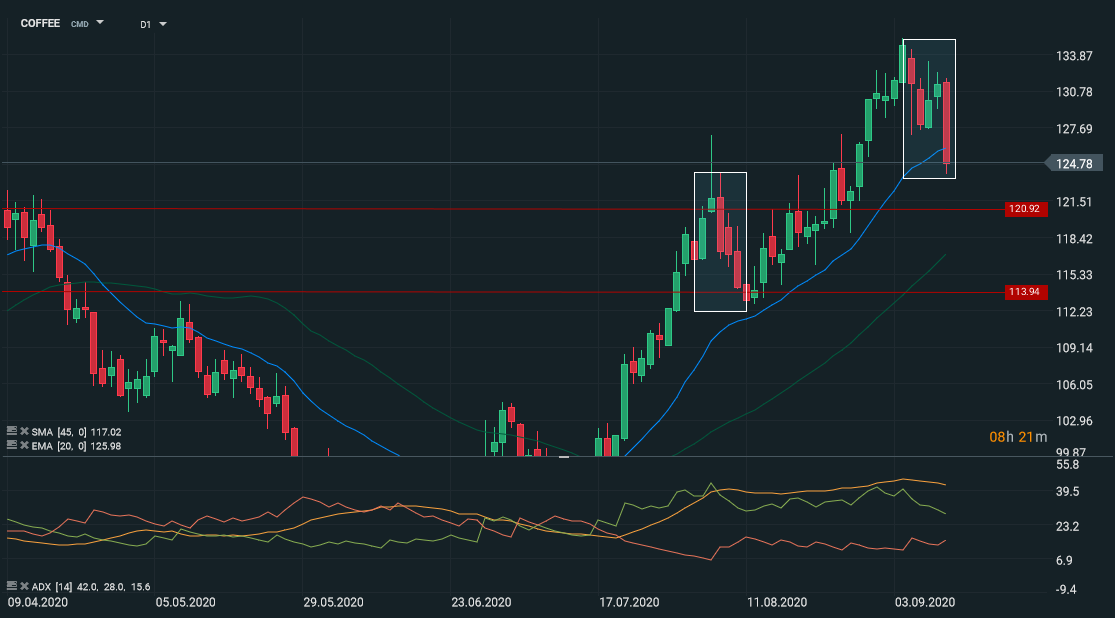This screenshot has height=618, width=1115.
Task: Select the rectangle drawing near 03.09.2020
Action: tap(929, 109)
